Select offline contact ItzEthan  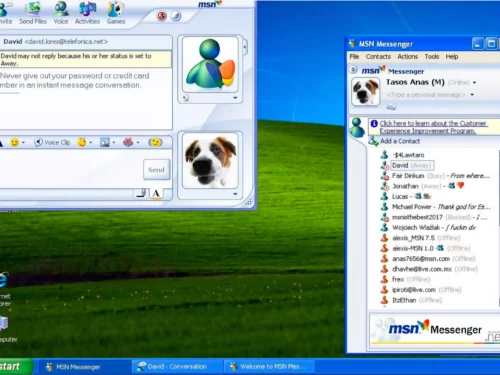click(x=411, y=300)
